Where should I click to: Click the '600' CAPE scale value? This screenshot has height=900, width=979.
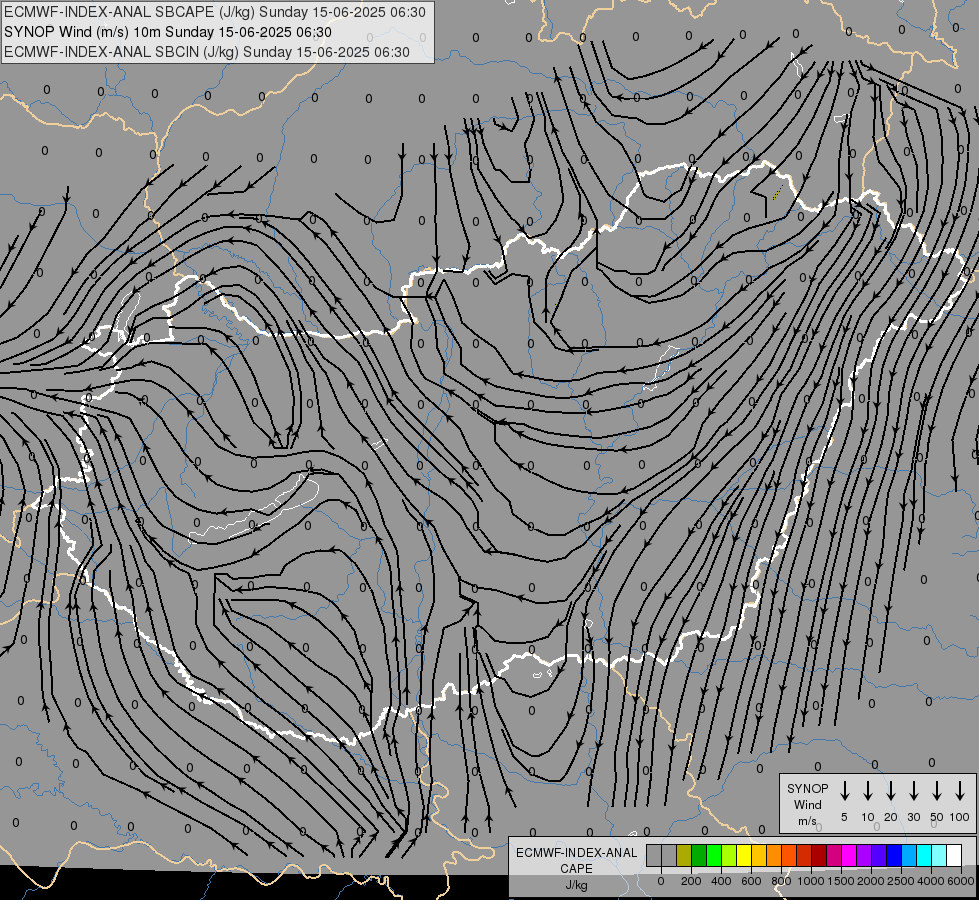751,881
